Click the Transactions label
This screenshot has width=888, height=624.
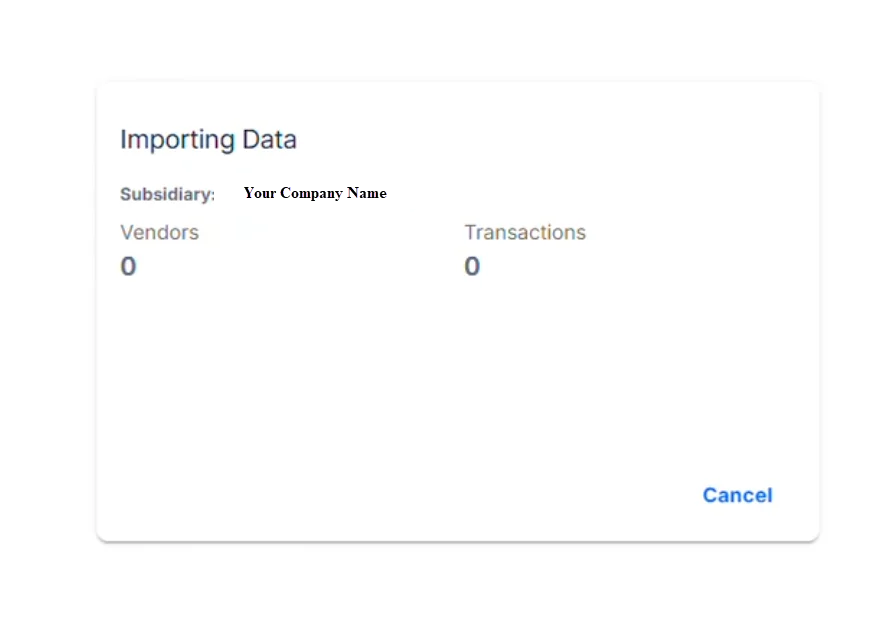pyautogui.click(x=524, y=232)
